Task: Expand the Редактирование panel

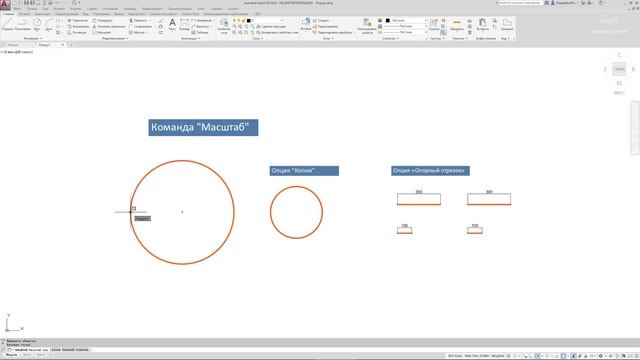Action: coord(115,38)
